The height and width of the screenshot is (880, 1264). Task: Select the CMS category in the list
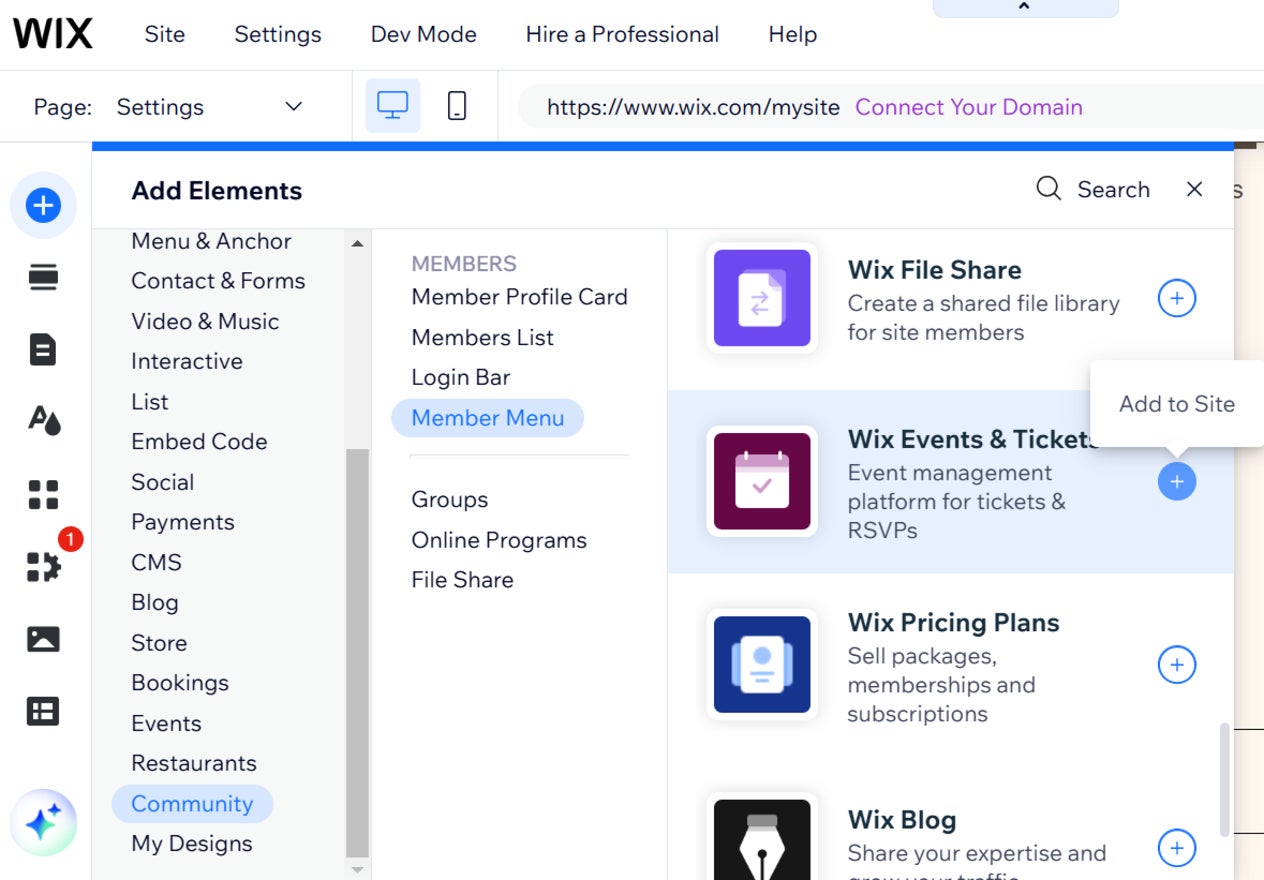[x=157, y=562]
